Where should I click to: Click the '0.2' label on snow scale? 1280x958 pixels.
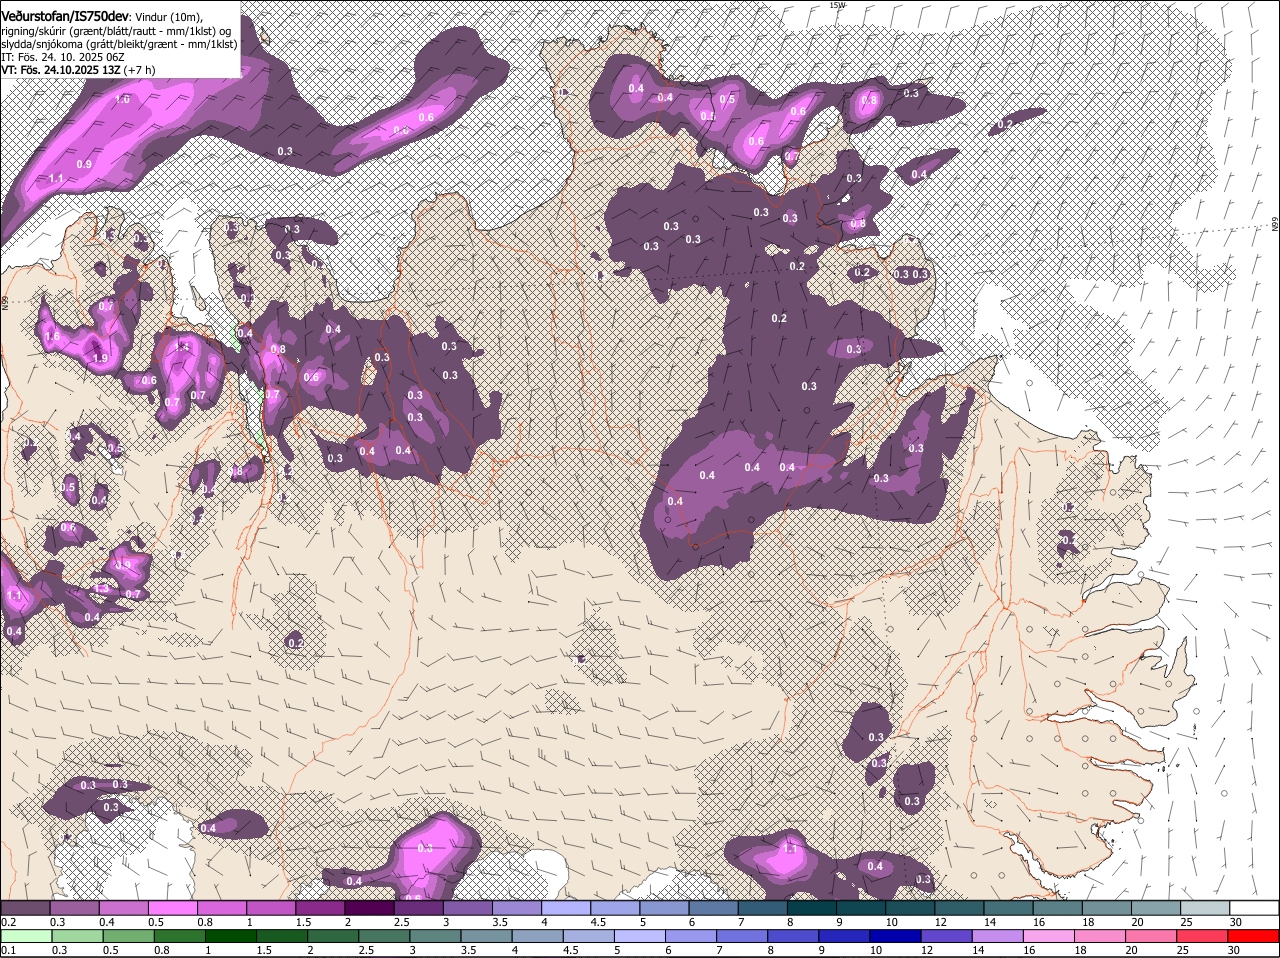click(8, 922)
